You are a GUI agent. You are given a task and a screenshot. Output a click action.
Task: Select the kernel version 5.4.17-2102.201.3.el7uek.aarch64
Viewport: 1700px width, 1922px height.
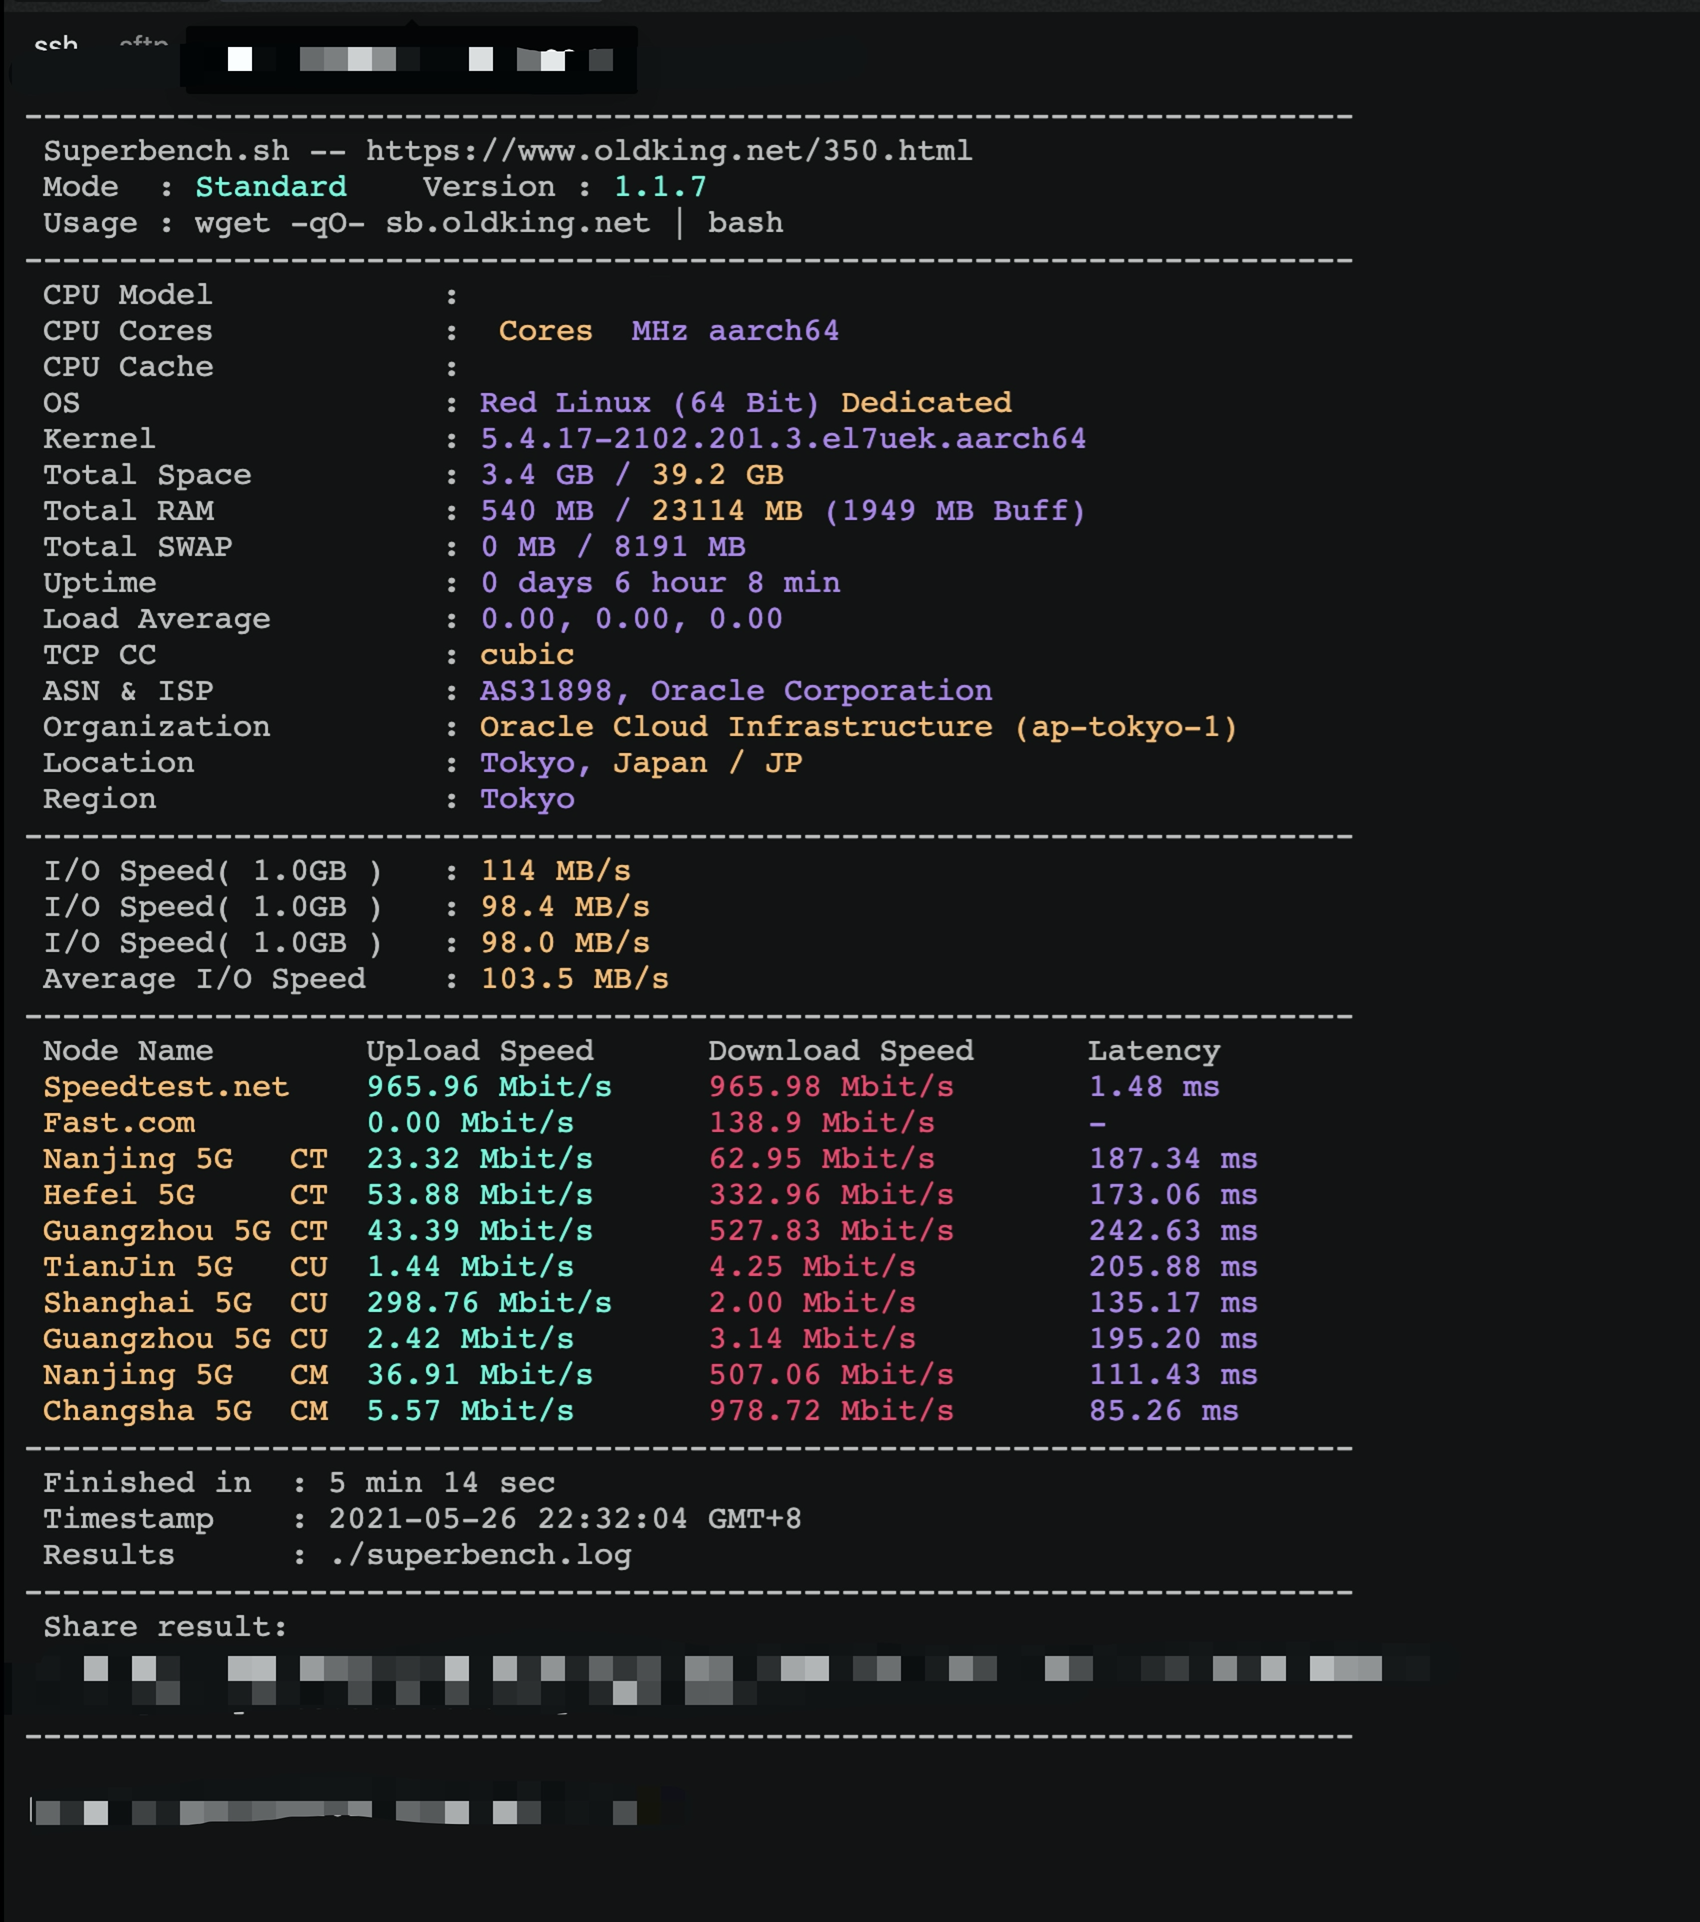click(x=783, y=439)
